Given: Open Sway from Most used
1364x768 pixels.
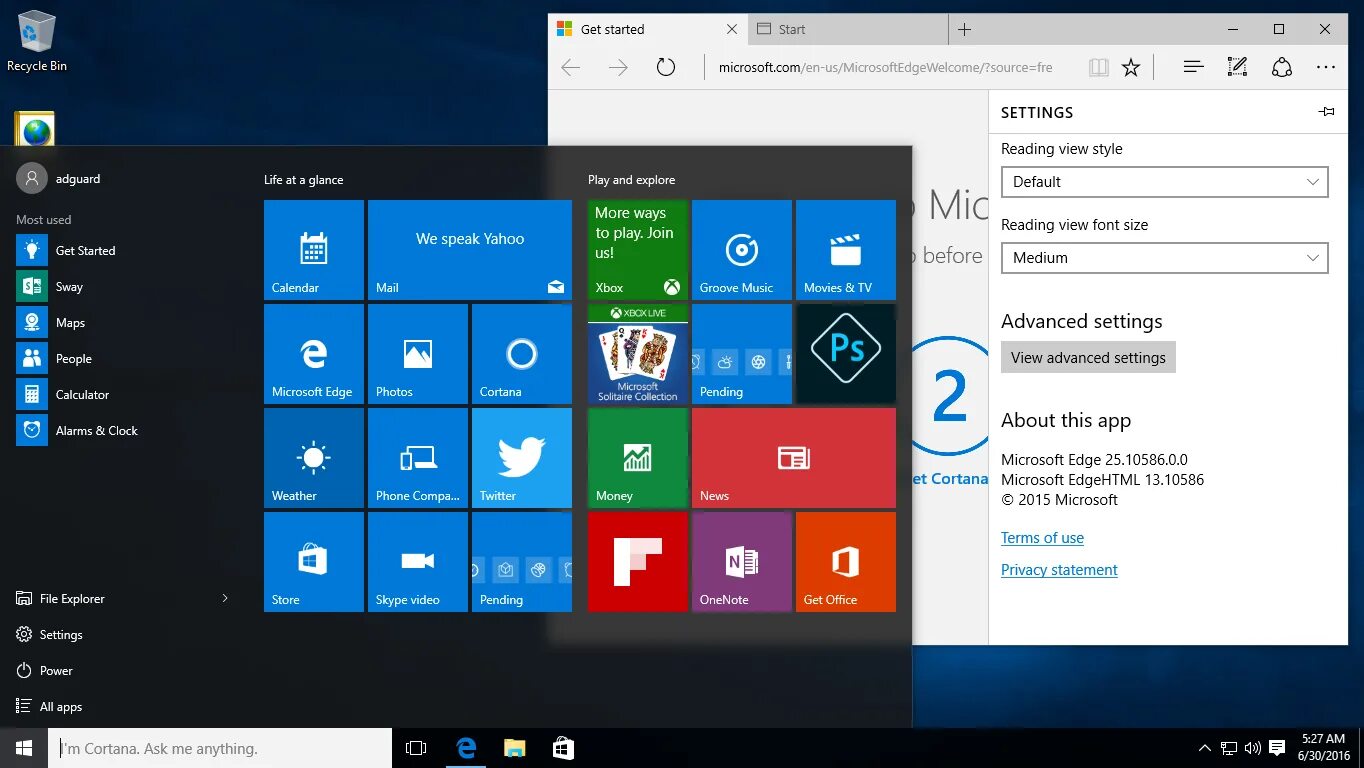Looking at the screenshot, I should point(126,286).
